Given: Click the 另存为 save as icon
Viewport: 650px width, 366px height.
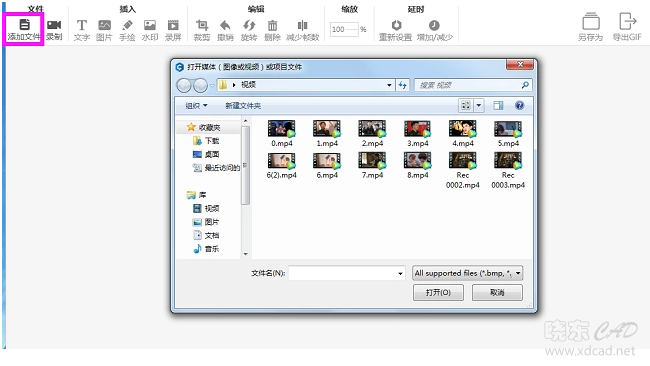Looking at the screenshot, I should [591, 21].
